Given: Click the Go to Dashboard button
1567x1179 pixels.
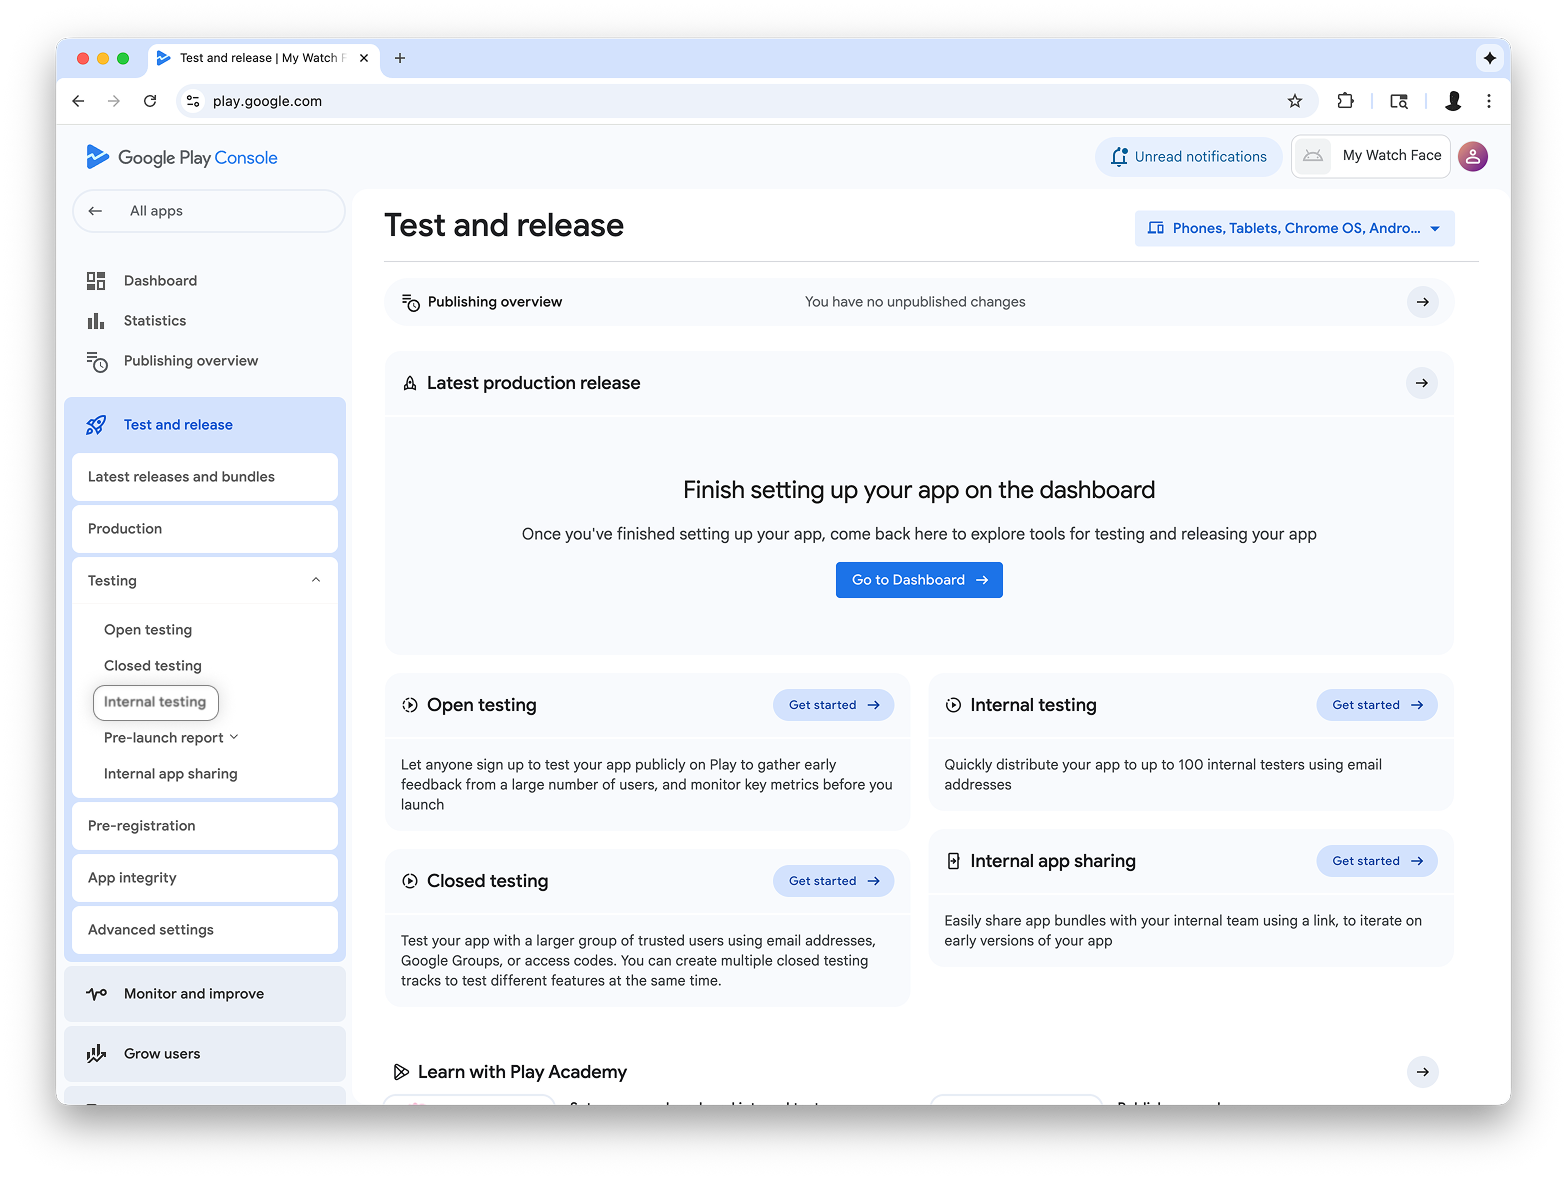Looking at the screenshot, I should click(918, 580).
